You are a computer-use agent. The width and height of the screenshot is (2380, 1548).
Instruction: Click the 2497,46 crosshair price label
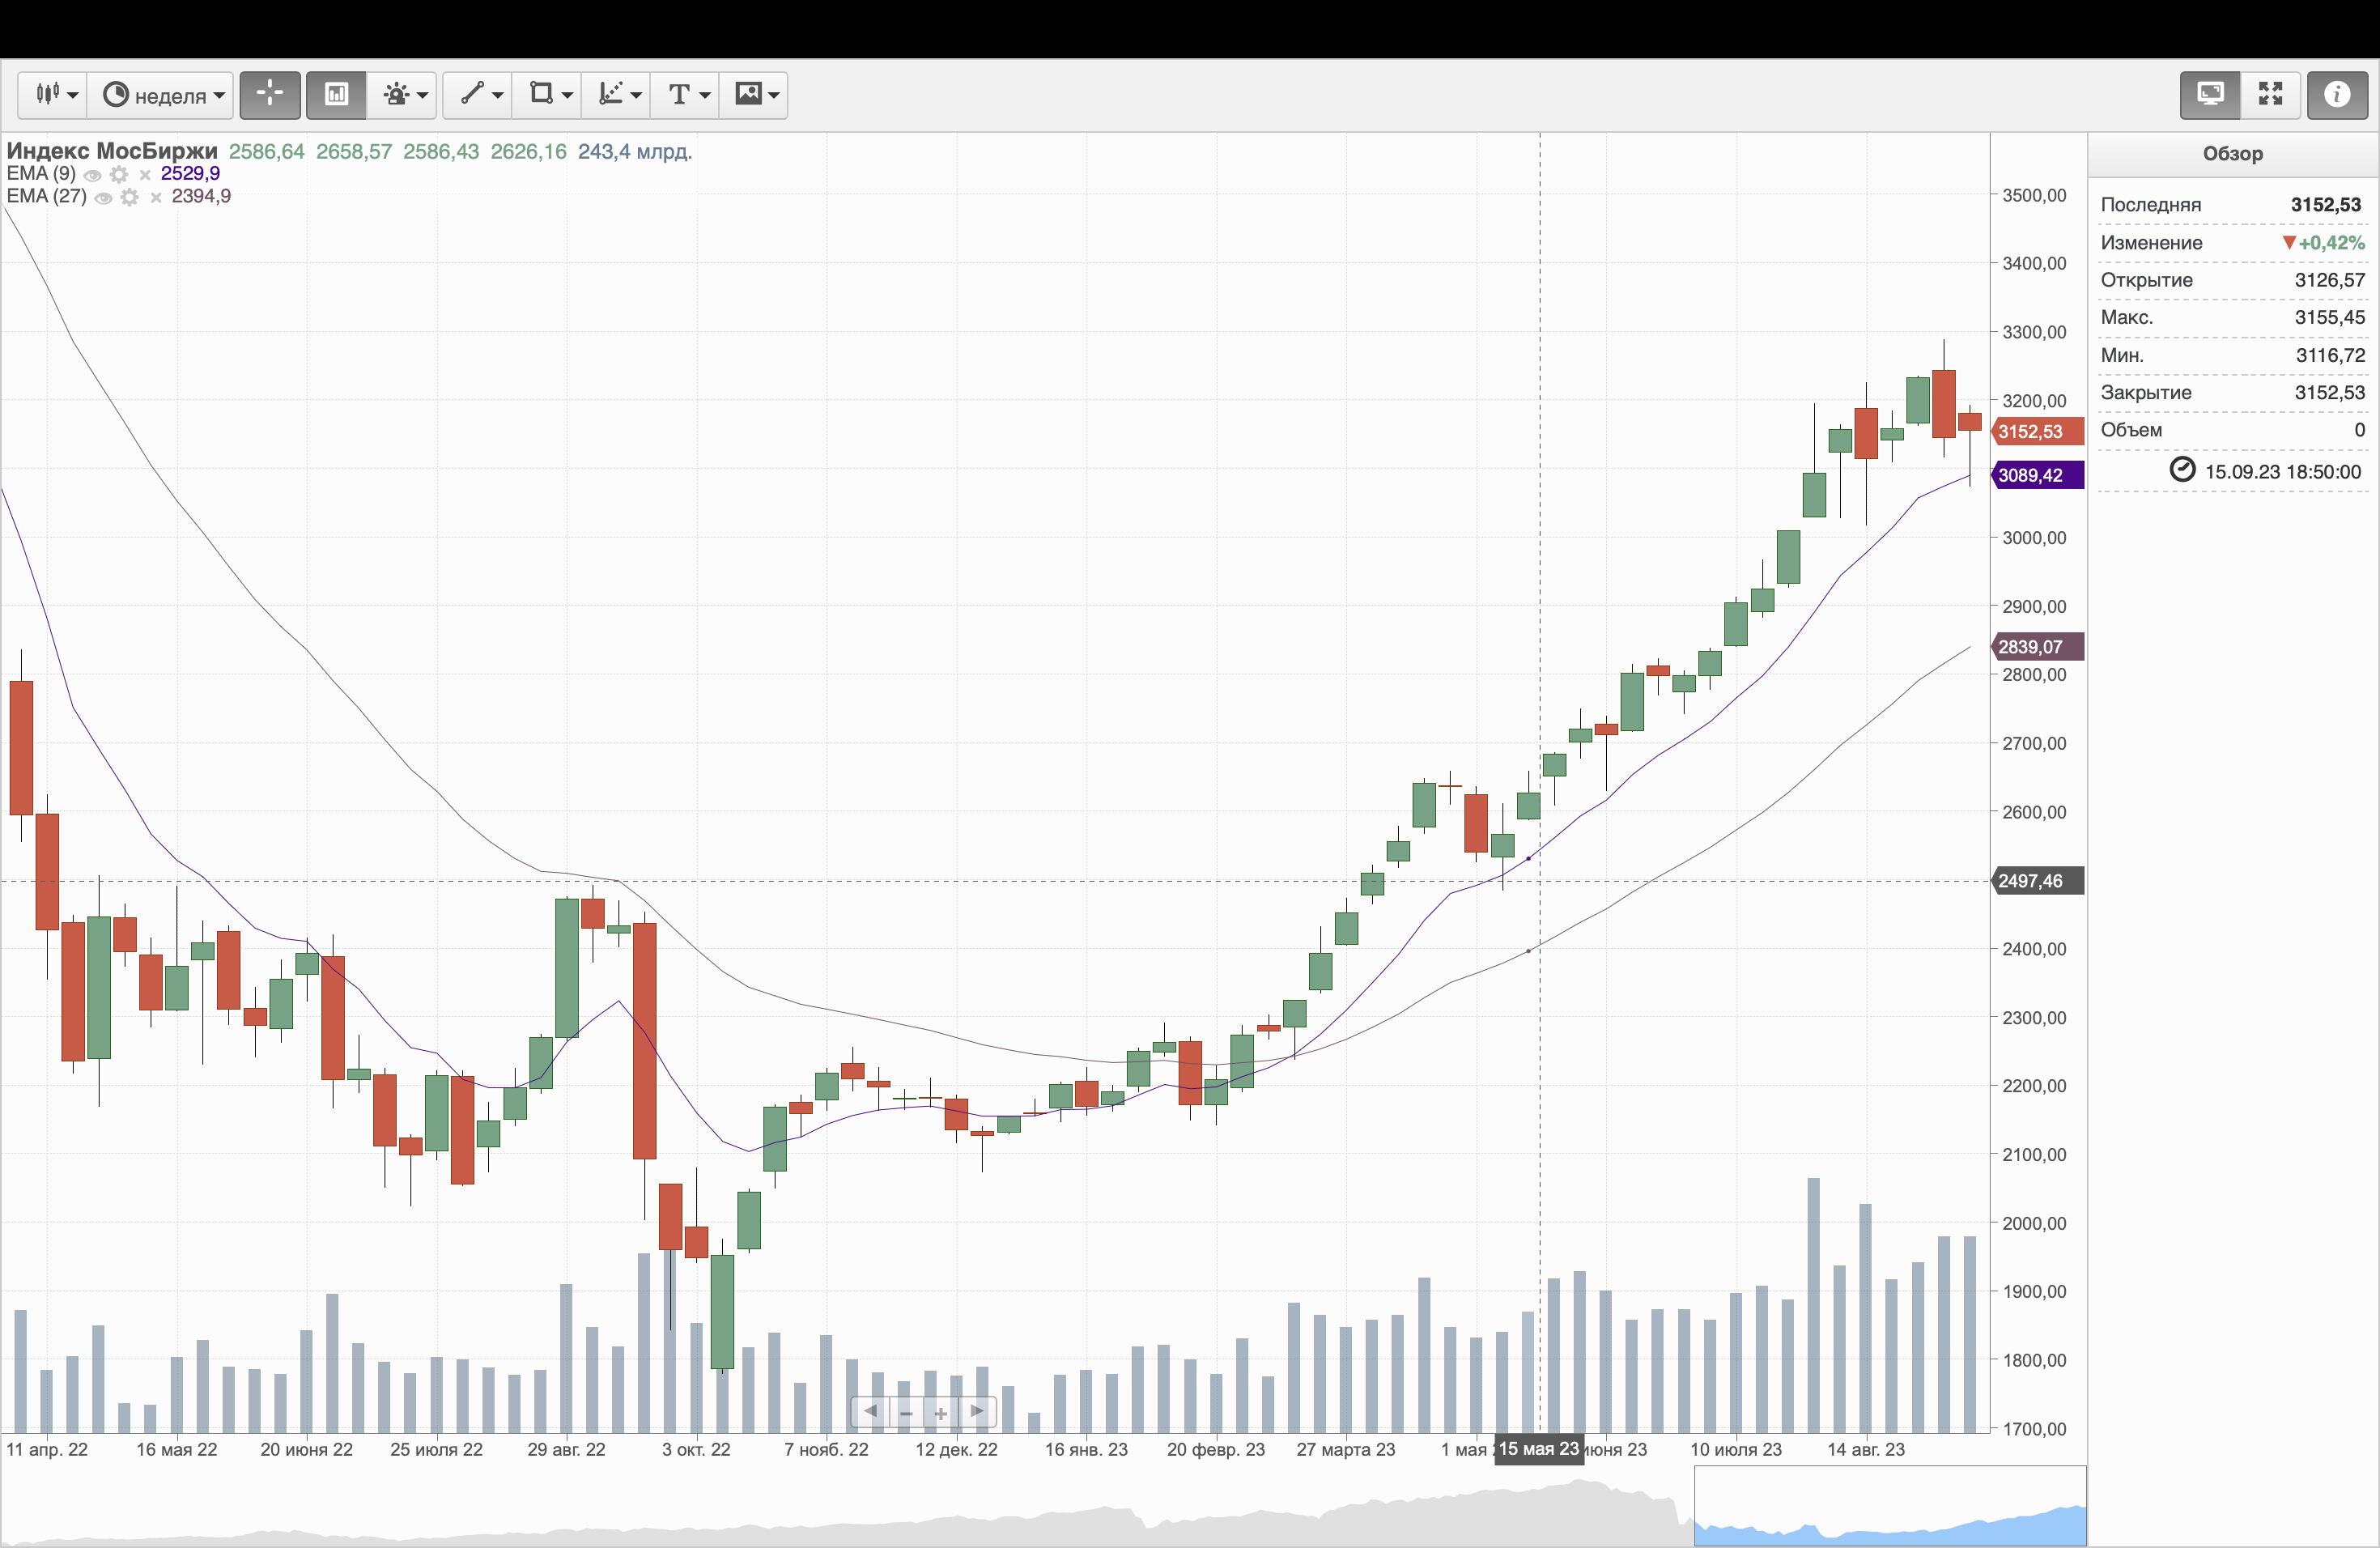[2037, 881]
